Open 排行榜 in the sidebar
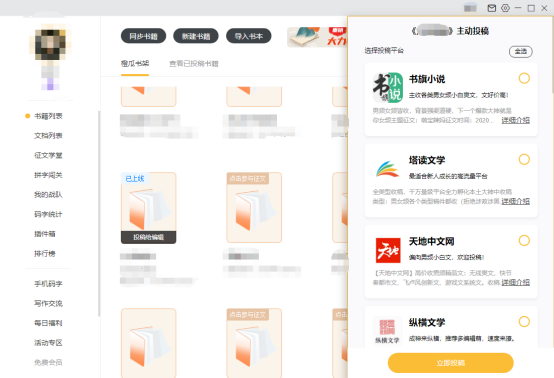This screenshot has width=554, height=378. click(45, 254)
